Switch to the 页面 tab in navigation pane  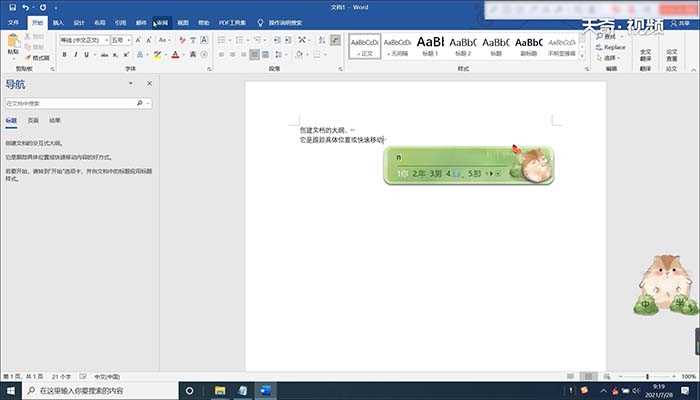click(x=33, y=119)
